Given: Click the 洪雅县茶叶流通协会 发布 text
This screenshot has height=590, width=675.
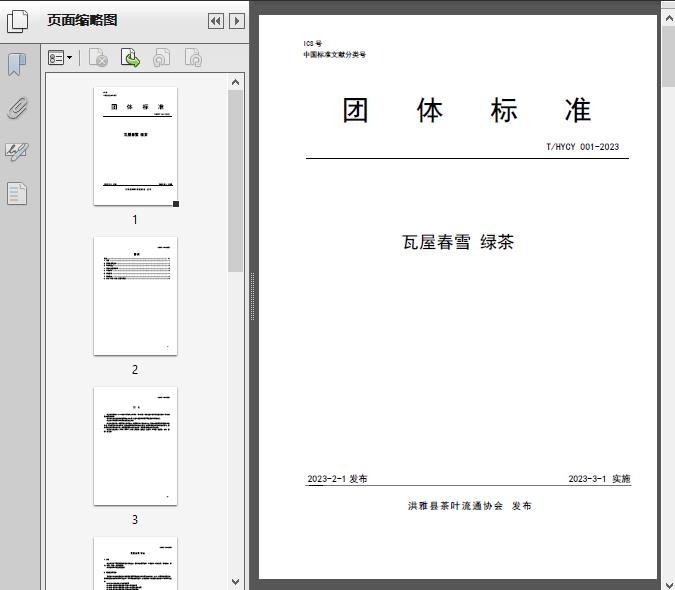Looking at the screenshot, I should (x=470, y=506).
